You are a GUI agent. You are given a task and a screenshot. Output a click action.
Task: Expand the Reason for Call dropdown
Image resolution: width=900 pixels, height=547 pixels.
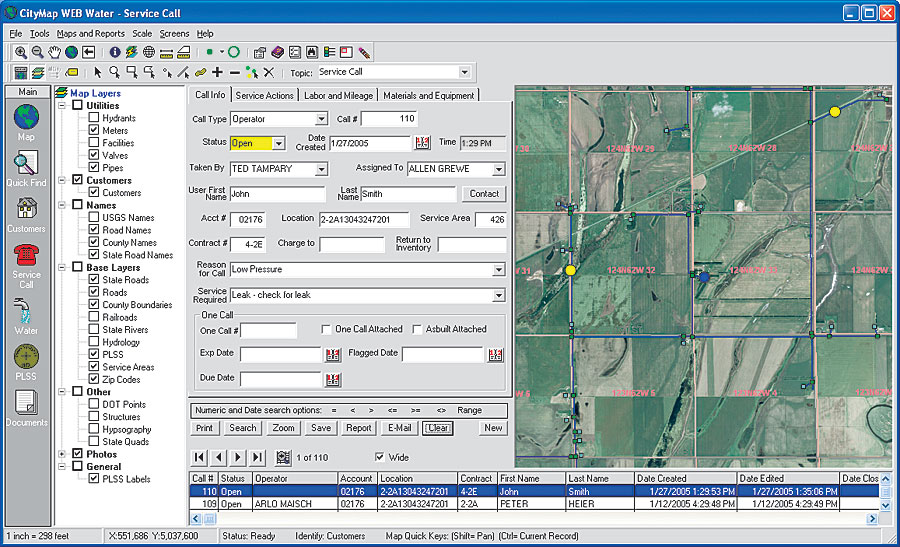click(499, 270)
